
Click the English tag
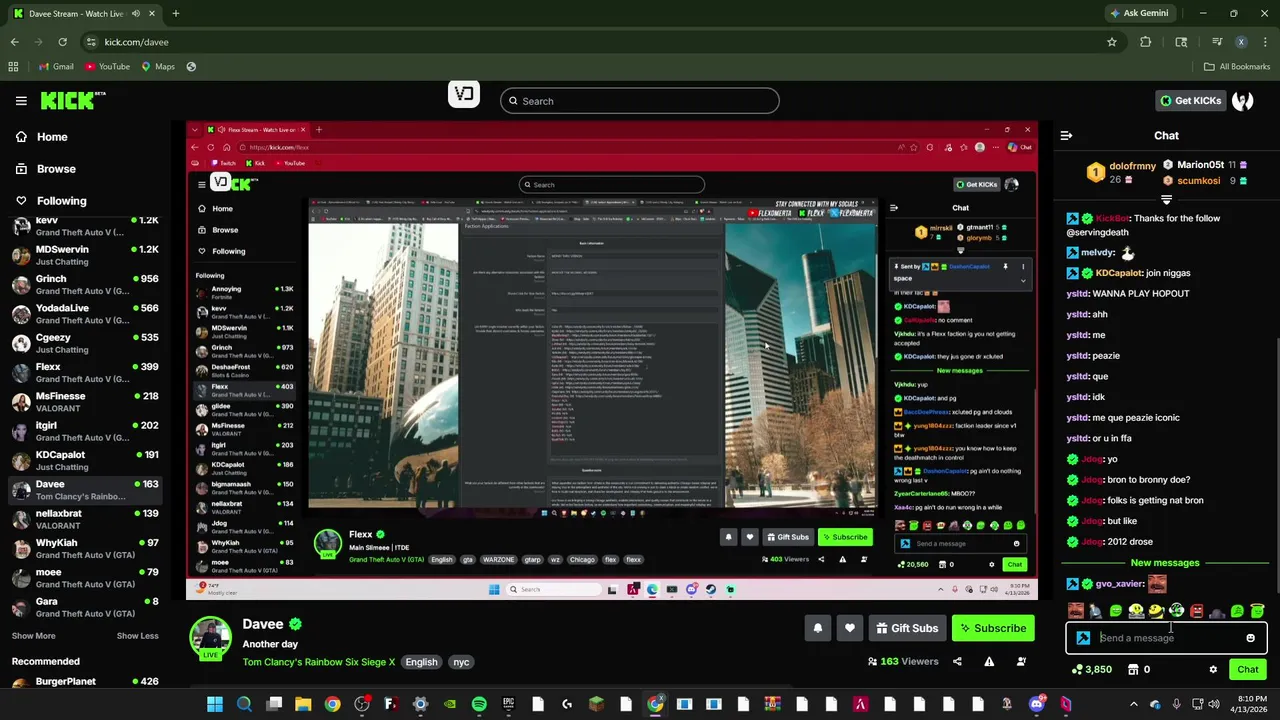(x=421, y=662)
